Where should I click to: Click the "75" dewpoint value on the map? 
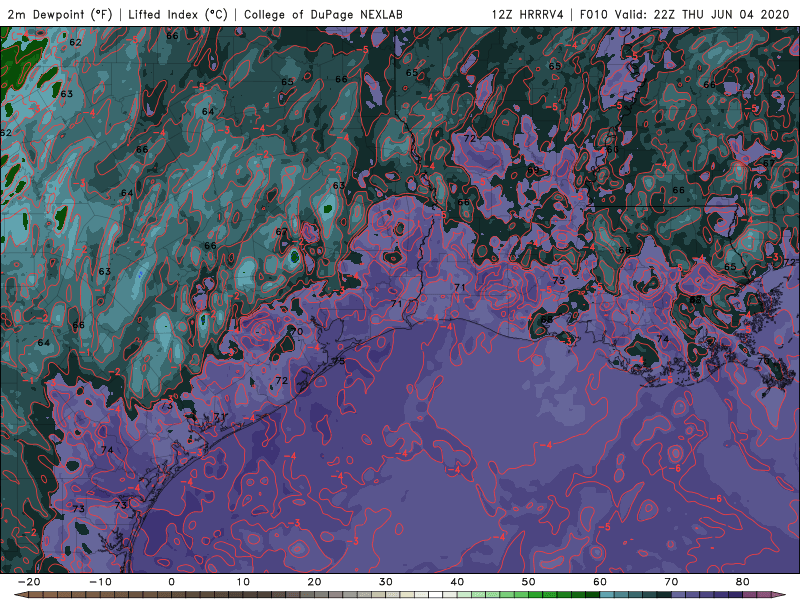[339, 361]
